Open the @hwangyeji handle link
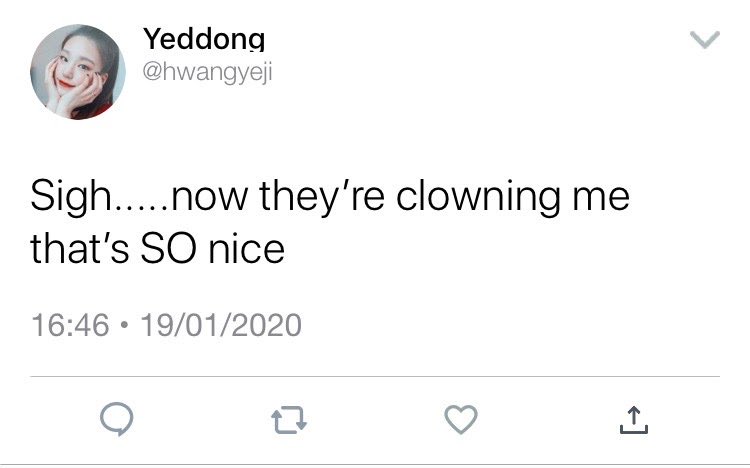The height and width of the screenshot is (468, 750). (208, 73)
